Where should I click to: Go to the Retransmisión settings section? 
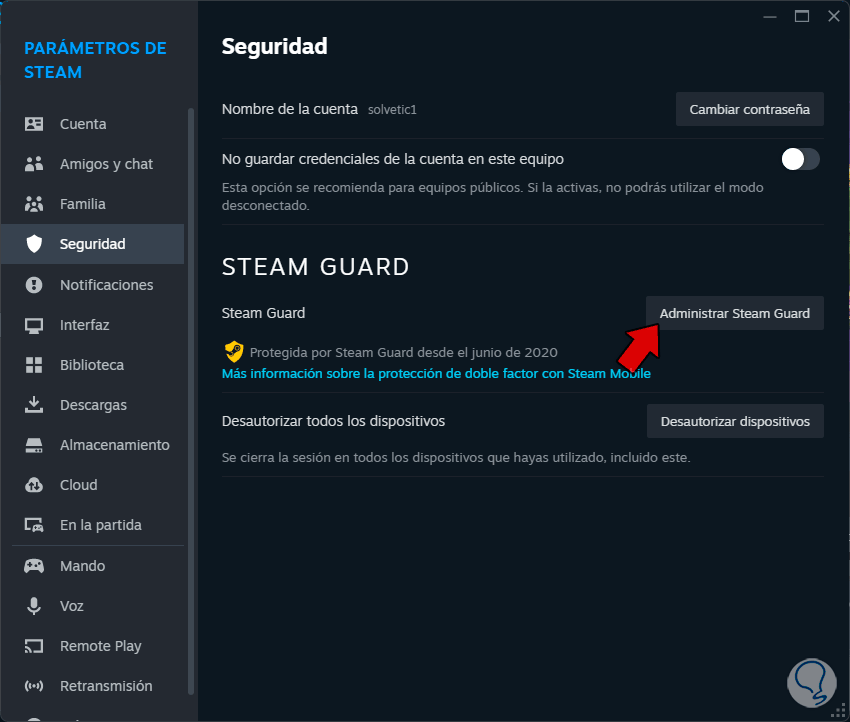tap(105, 686)
